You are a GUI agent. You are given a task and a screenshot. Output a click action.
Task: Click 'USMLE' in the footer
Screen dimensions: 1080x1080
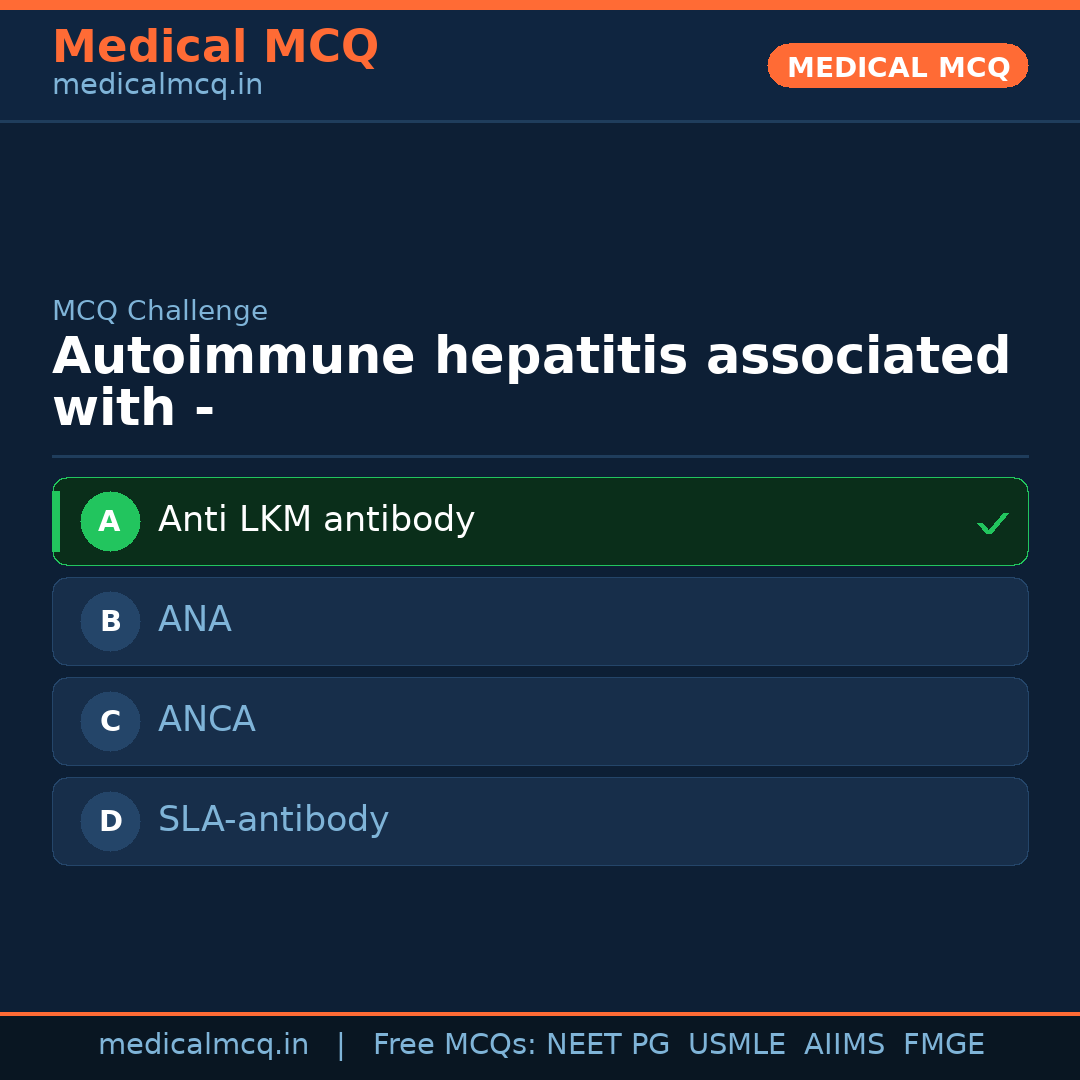pos(736,1045)
